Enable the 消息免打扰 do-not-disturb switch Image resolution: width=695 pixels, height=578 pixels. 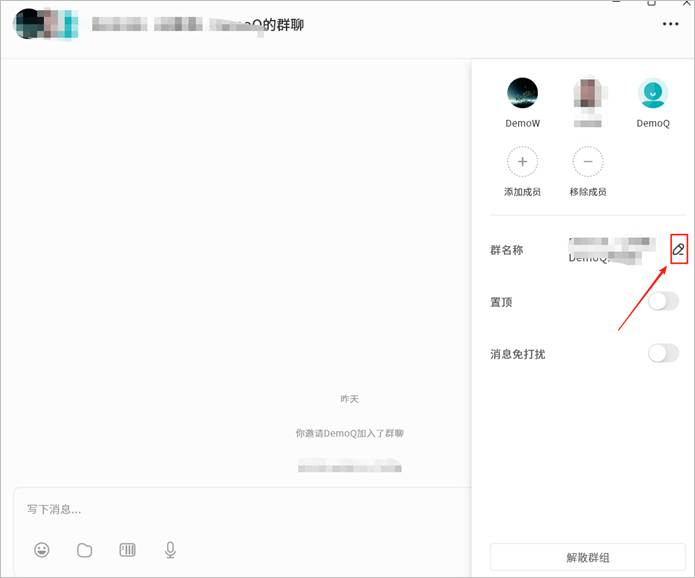pos(663,353)
